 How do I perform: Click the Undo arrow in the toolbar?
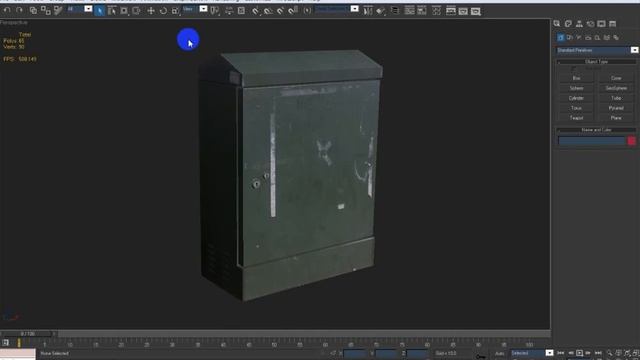7,10
